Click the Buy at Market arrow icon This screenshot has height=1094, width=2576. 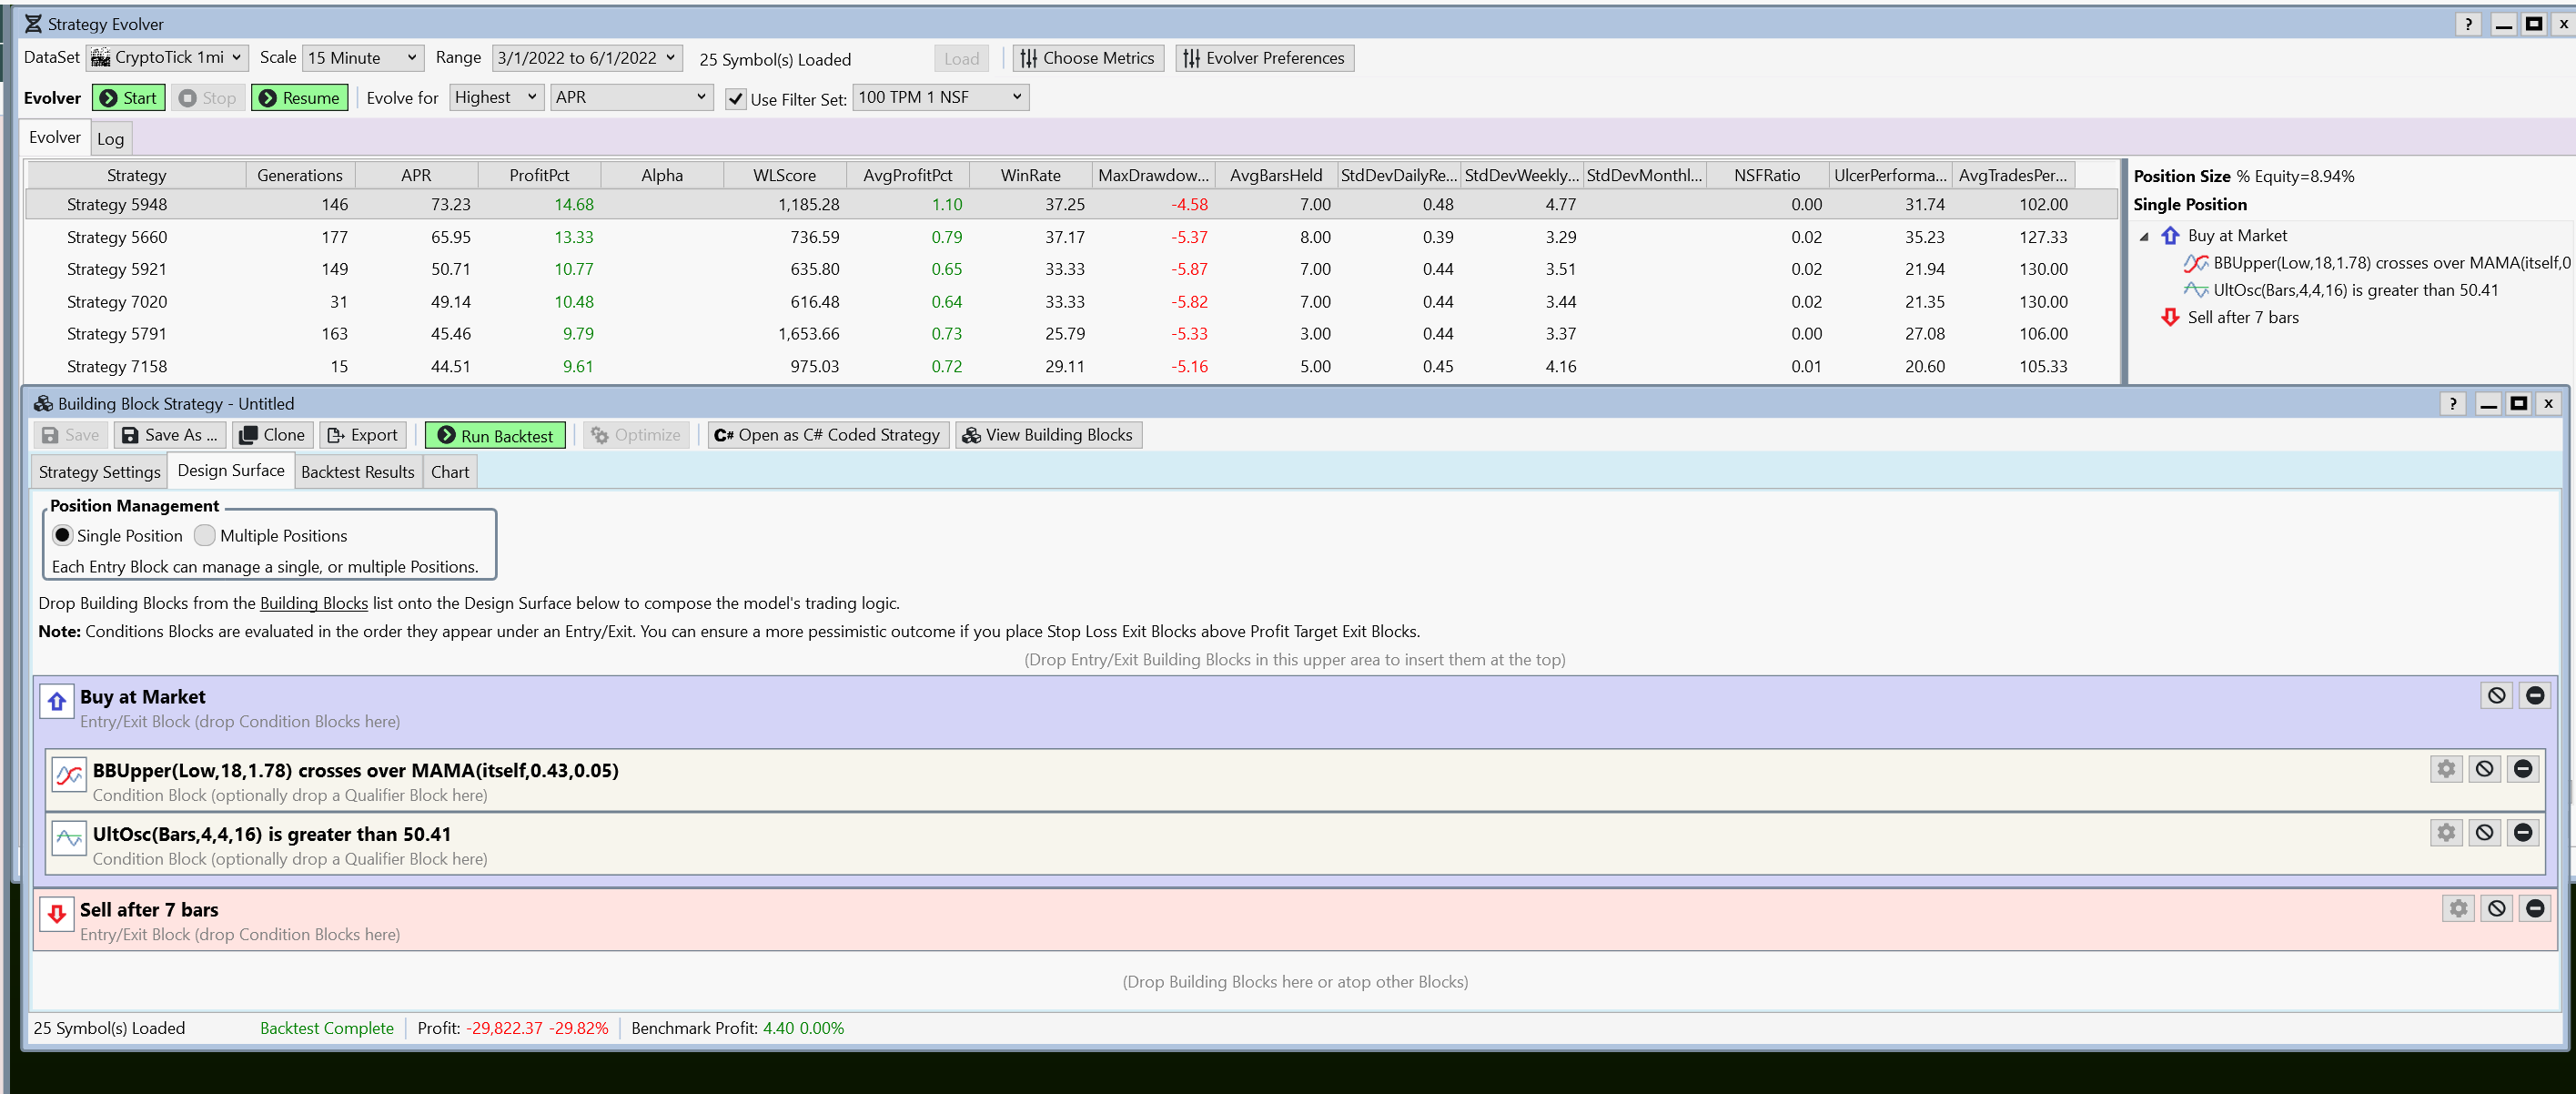coord(57,701)
